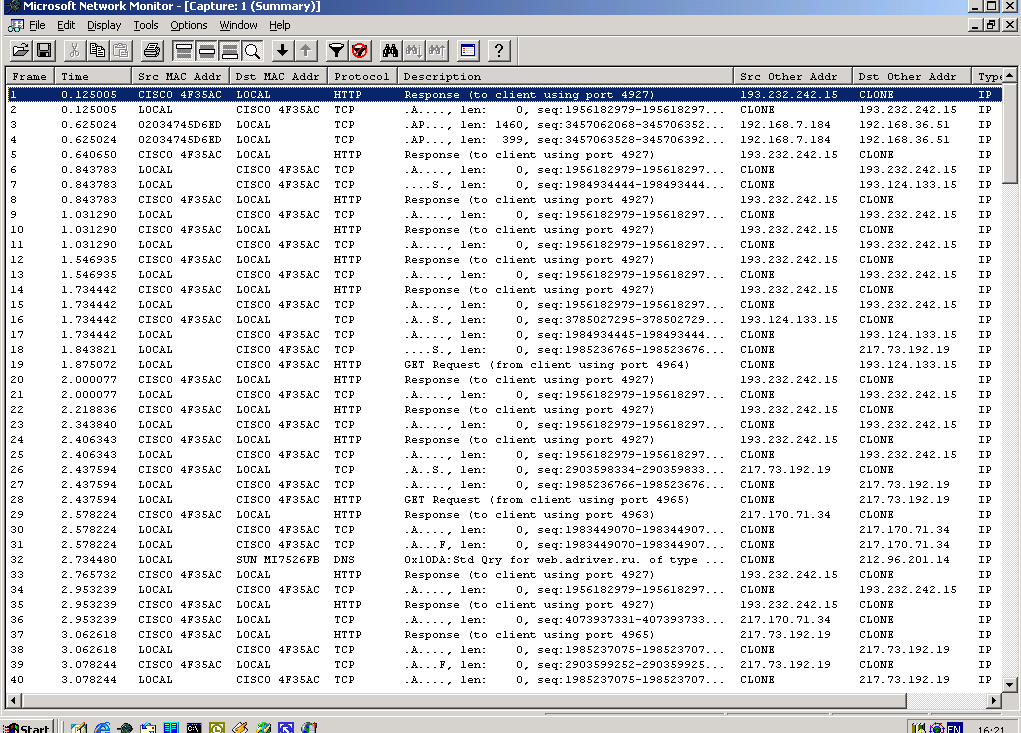Viewport: 1021px width, 733px height.
Task: Launch Internet Explorer from quick launch bar
Action: click(102, 728)
